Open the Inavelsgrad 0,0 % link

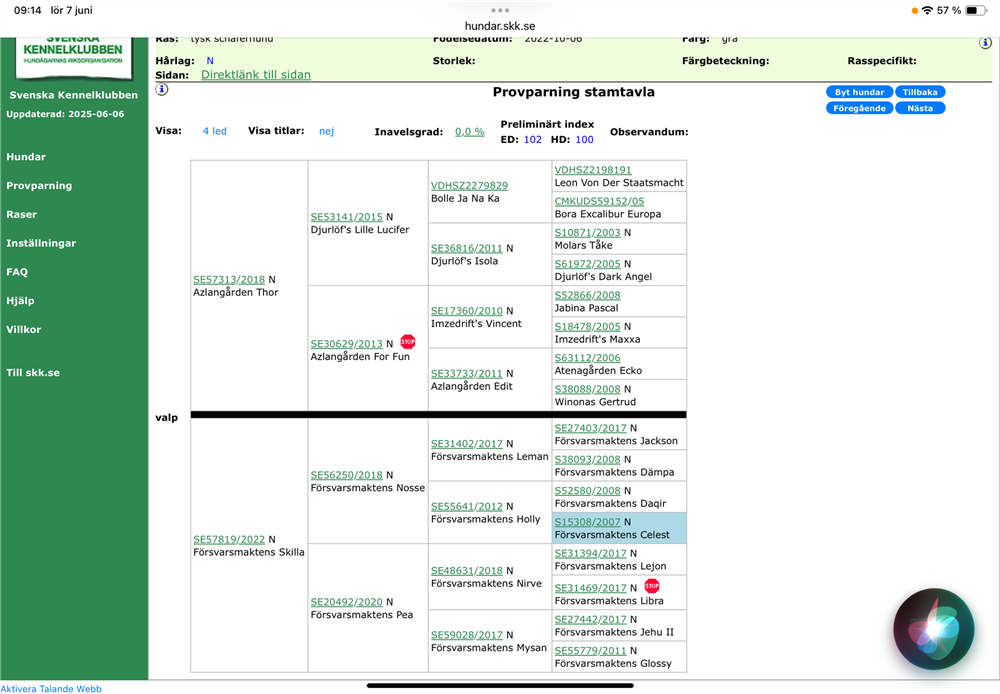[469, 131]
